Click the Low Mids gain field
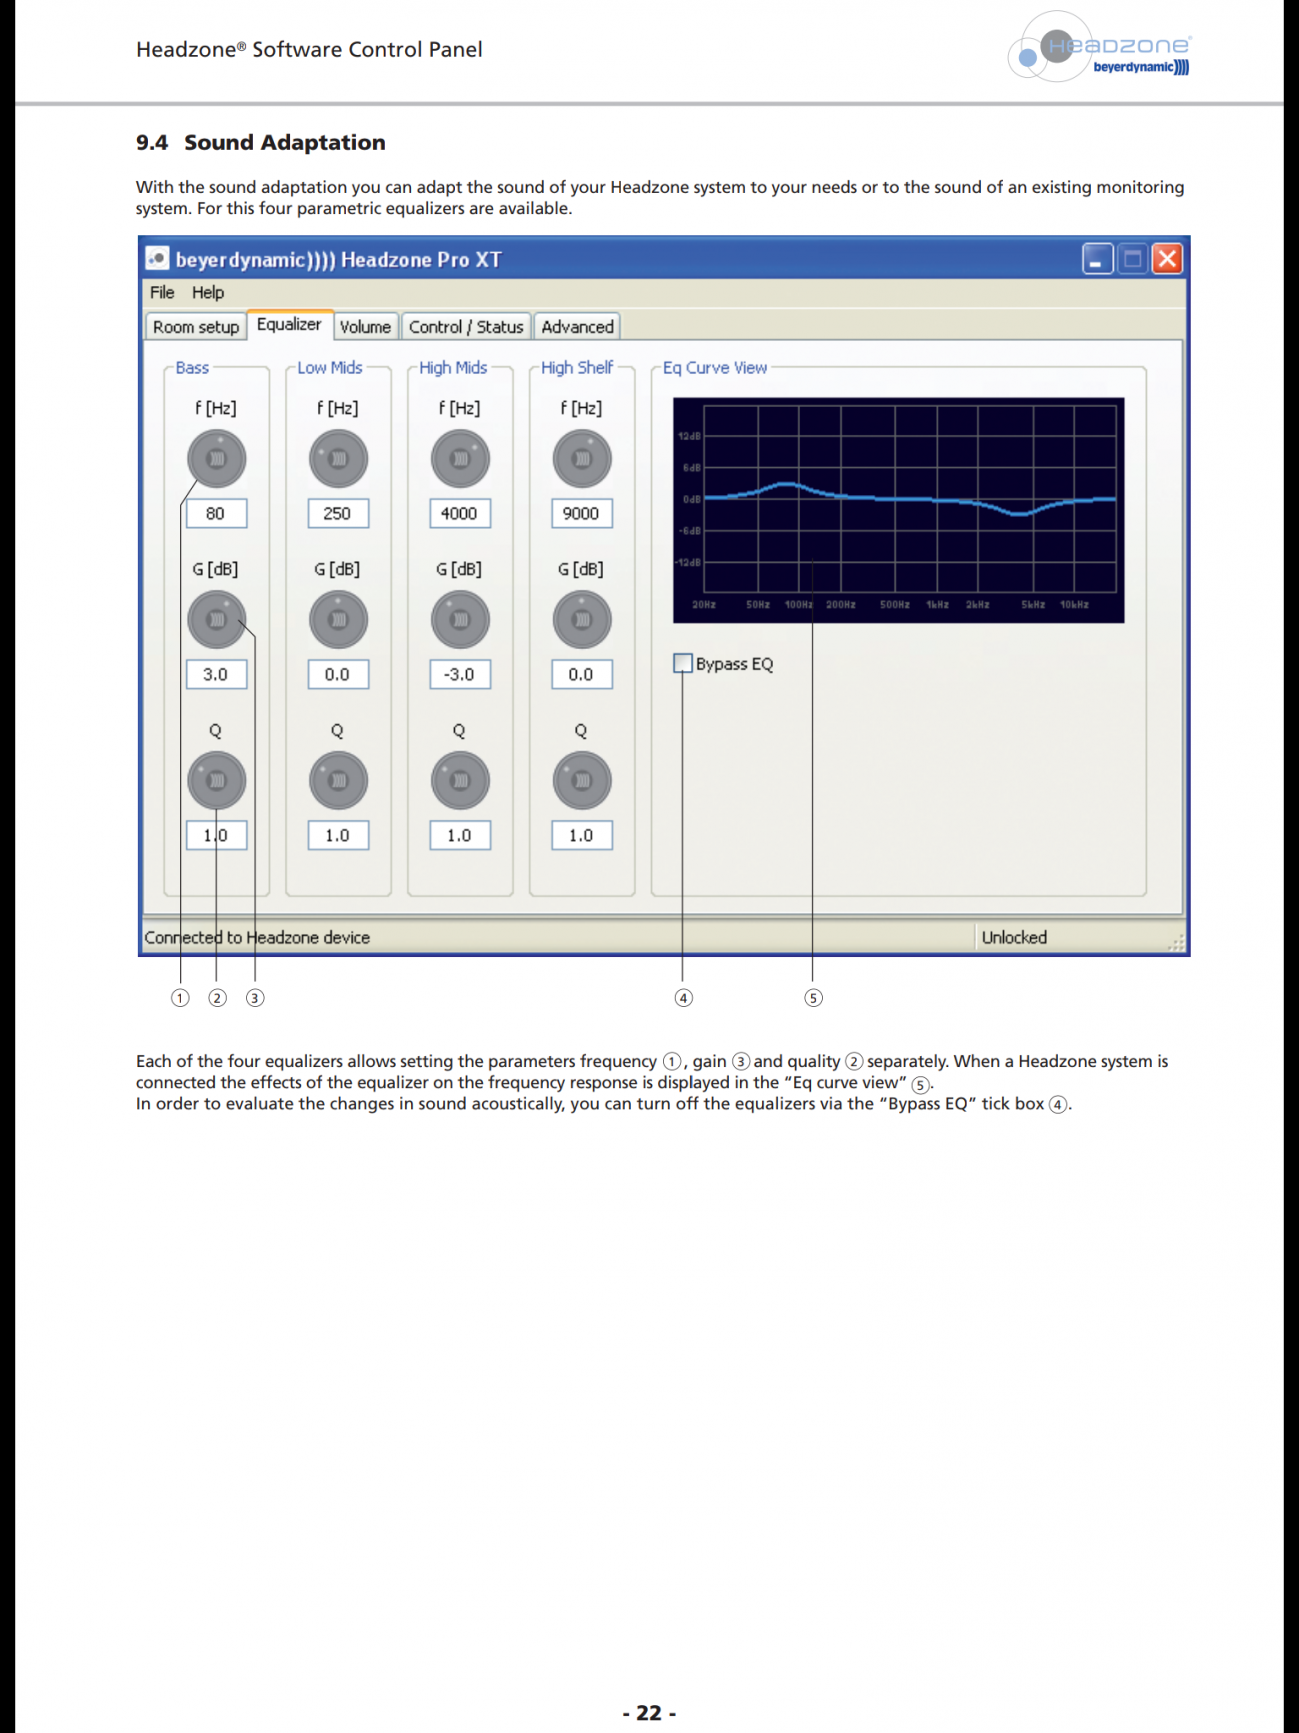 [338, 674]
